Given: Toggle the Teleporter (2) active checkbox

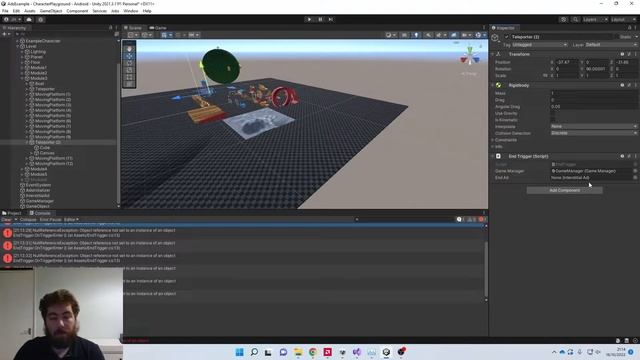Looking at the screenshot, I should 507,37.
